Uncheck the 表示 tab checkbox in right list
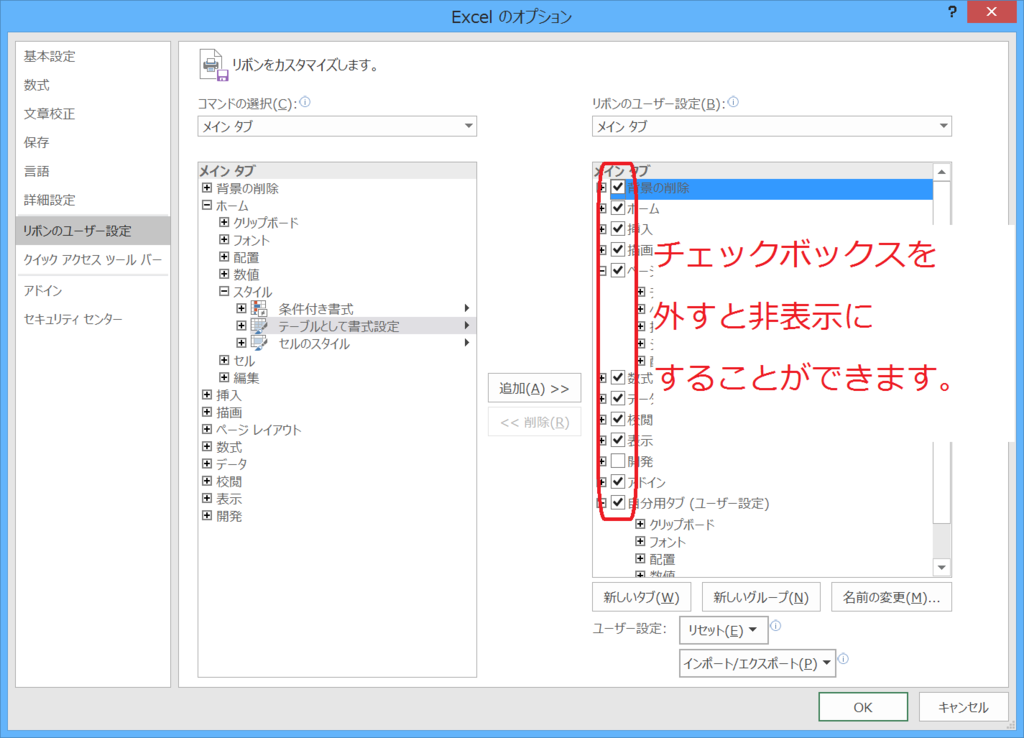 point(618,440)
